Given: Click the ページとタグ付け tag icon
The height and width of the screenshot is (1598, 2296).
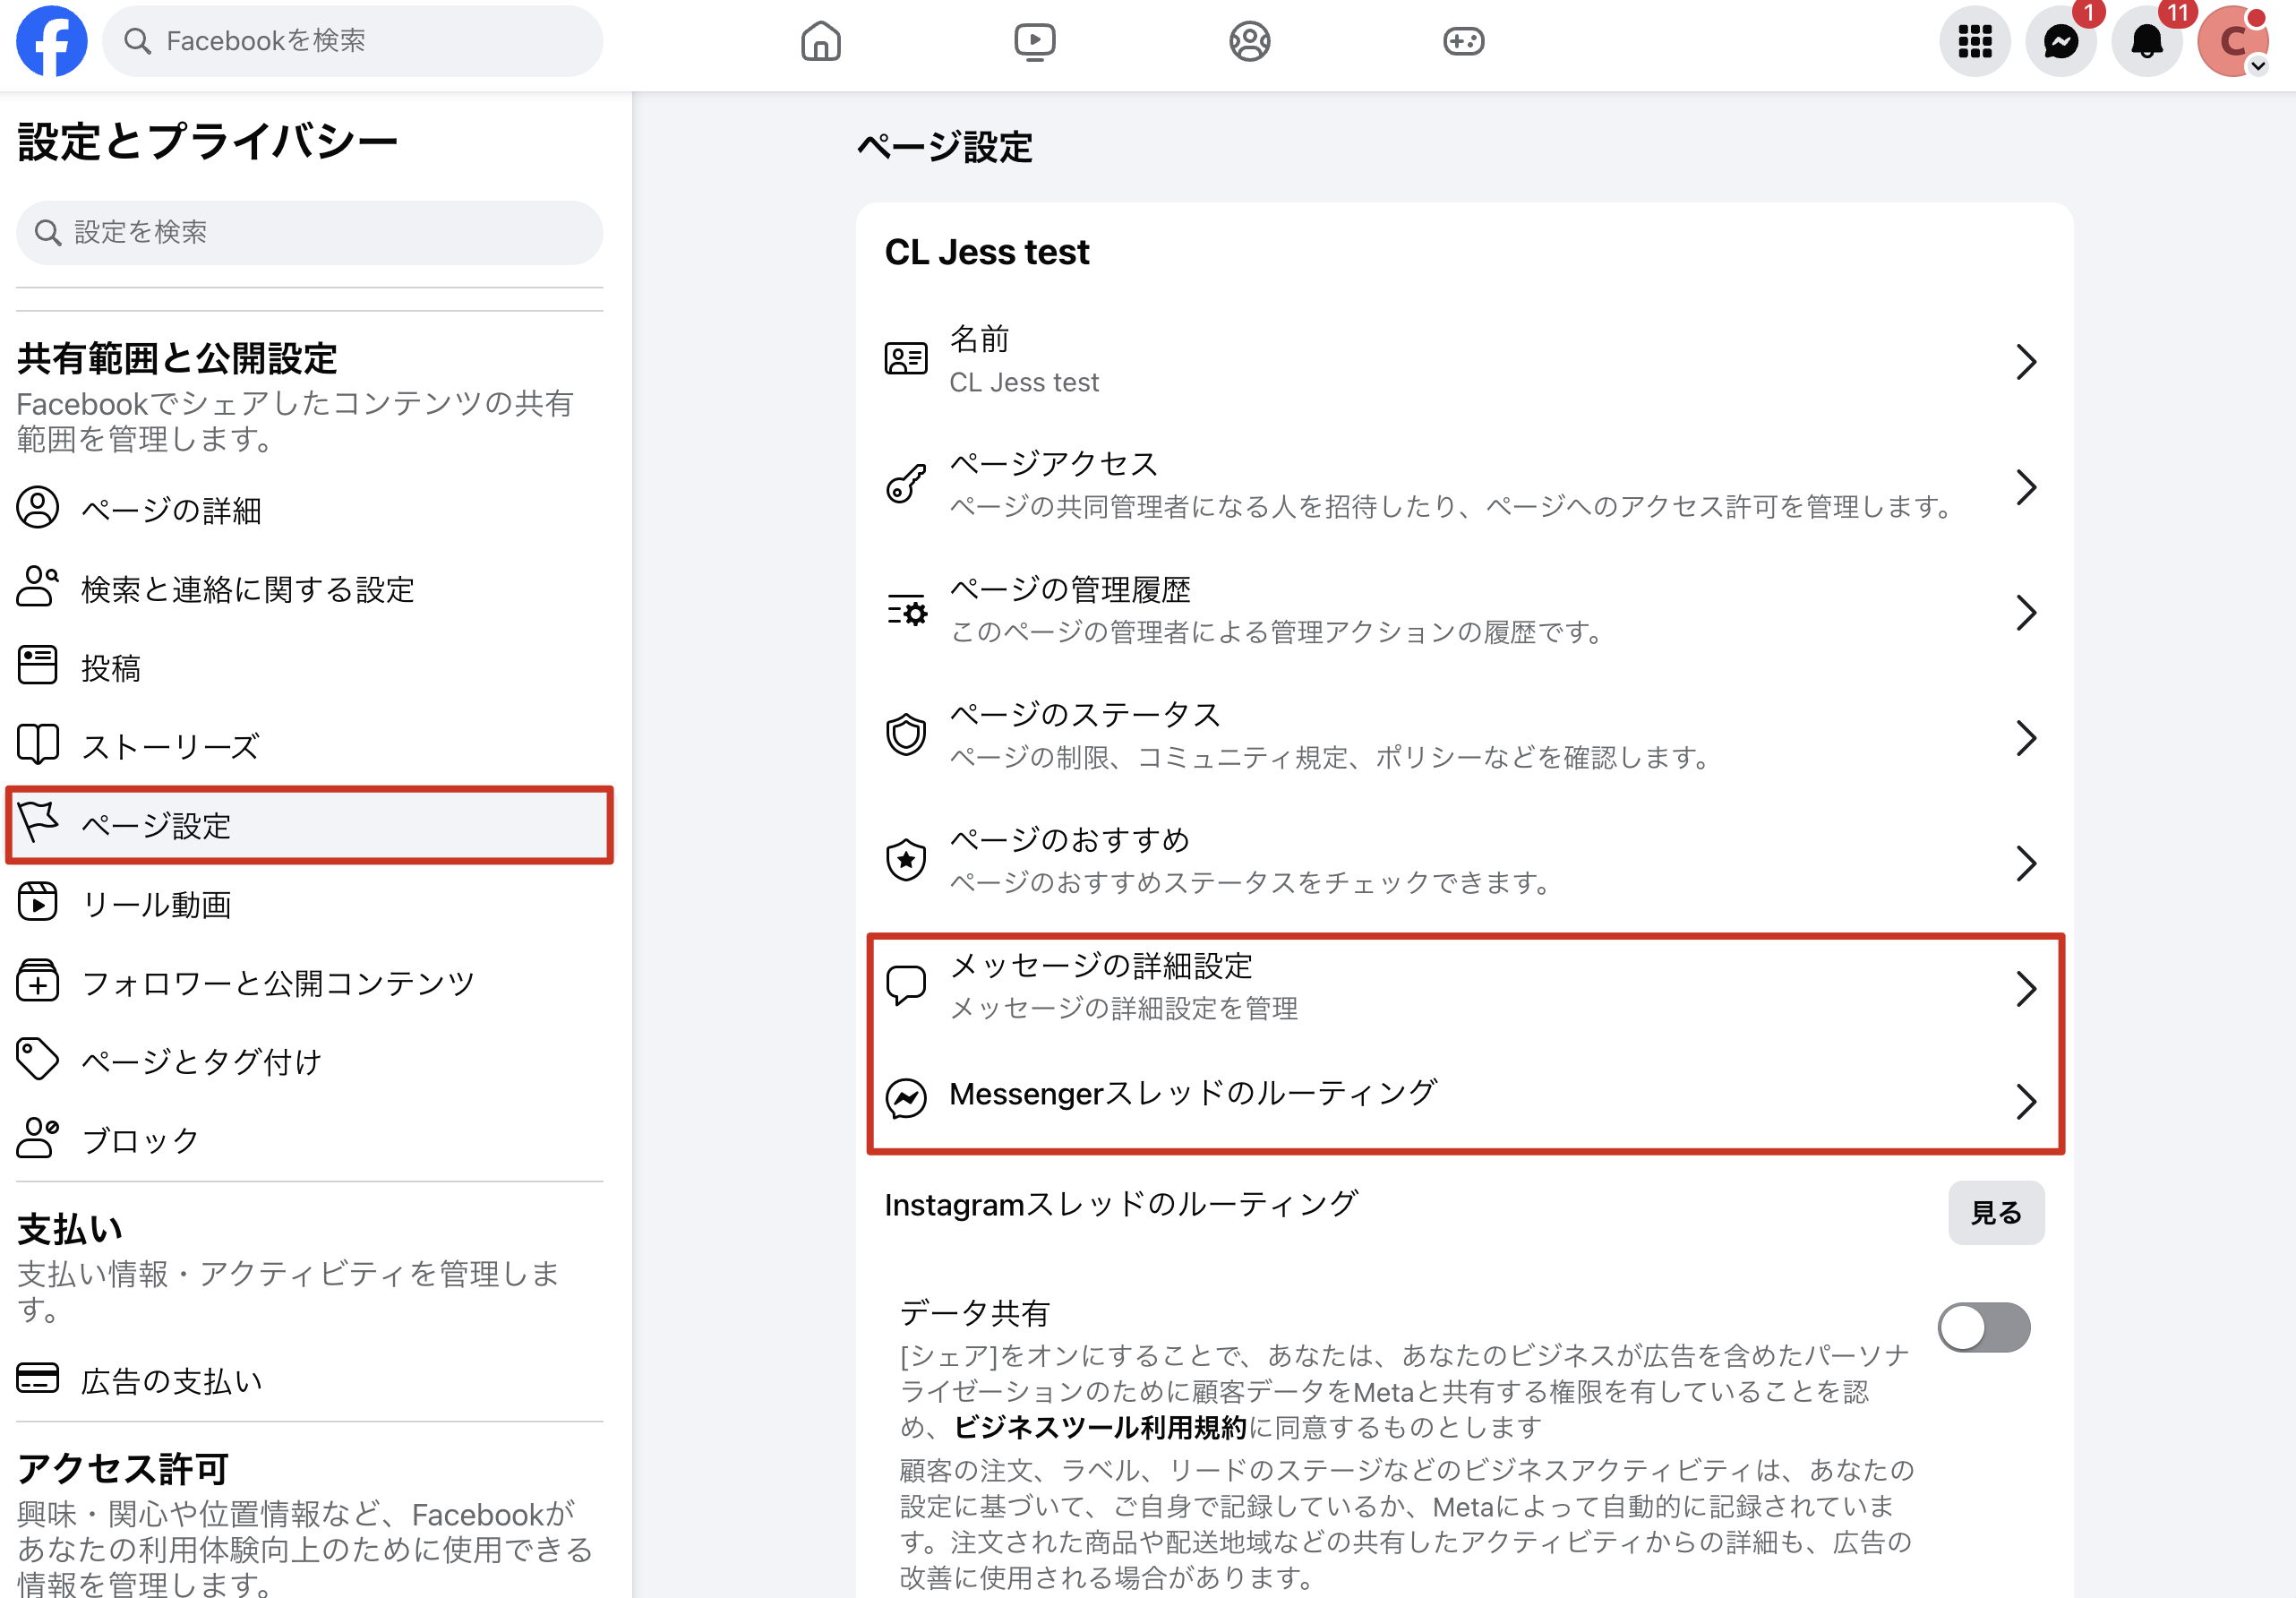Looking at the screenshot, I should (x=38, y=1060).
